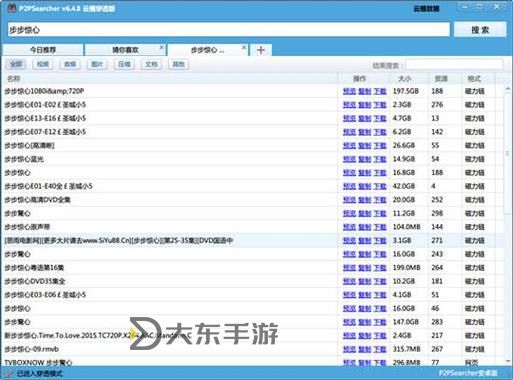
Task: Click 下载 for 步步惊心E01-E02 row
Action: coord(380,105)
